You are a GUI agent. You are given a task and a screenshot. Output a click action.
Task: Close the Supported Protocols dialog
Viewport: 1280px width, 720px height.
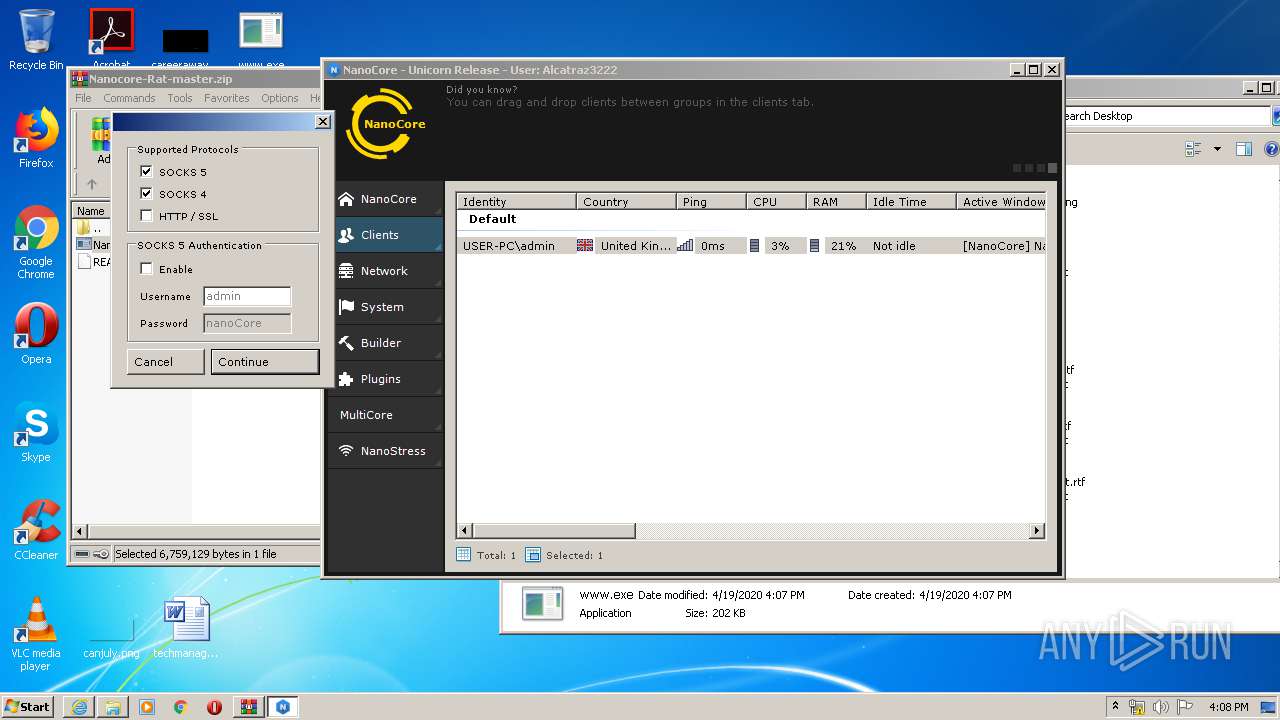322,122
